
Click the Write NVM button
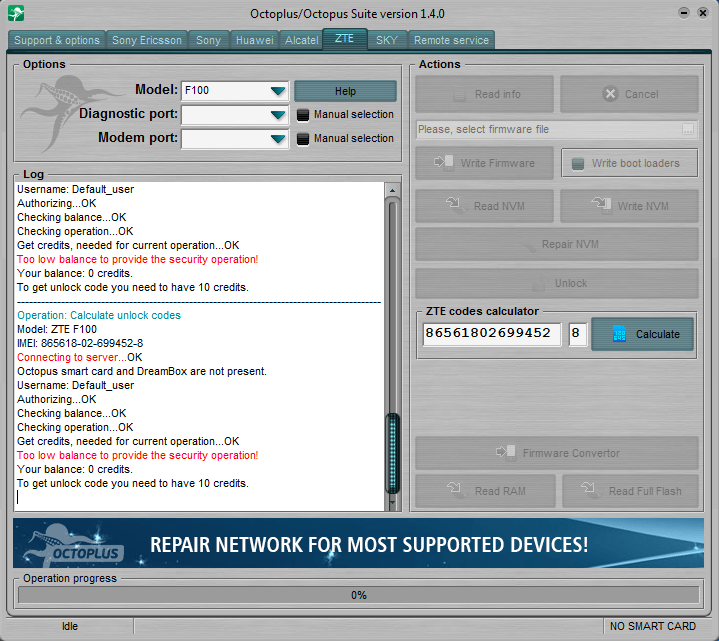(x=629, y=206)
